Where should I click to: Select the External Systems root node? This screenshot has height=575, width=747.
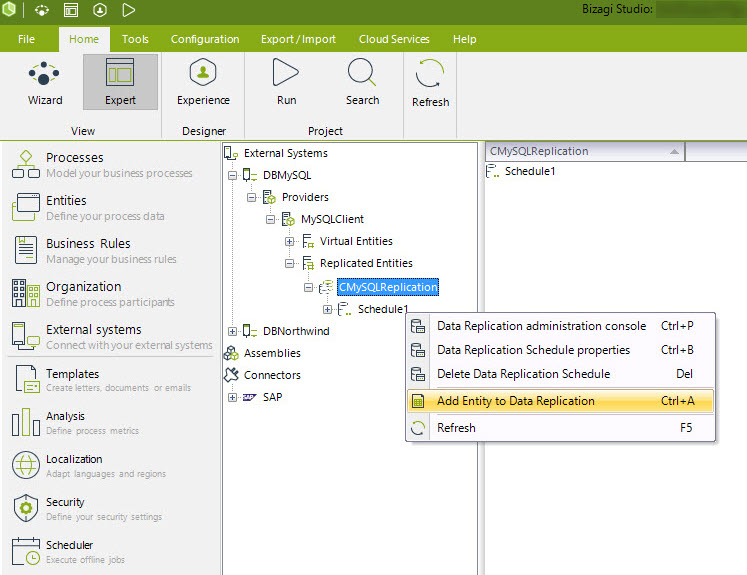(285, 153)
